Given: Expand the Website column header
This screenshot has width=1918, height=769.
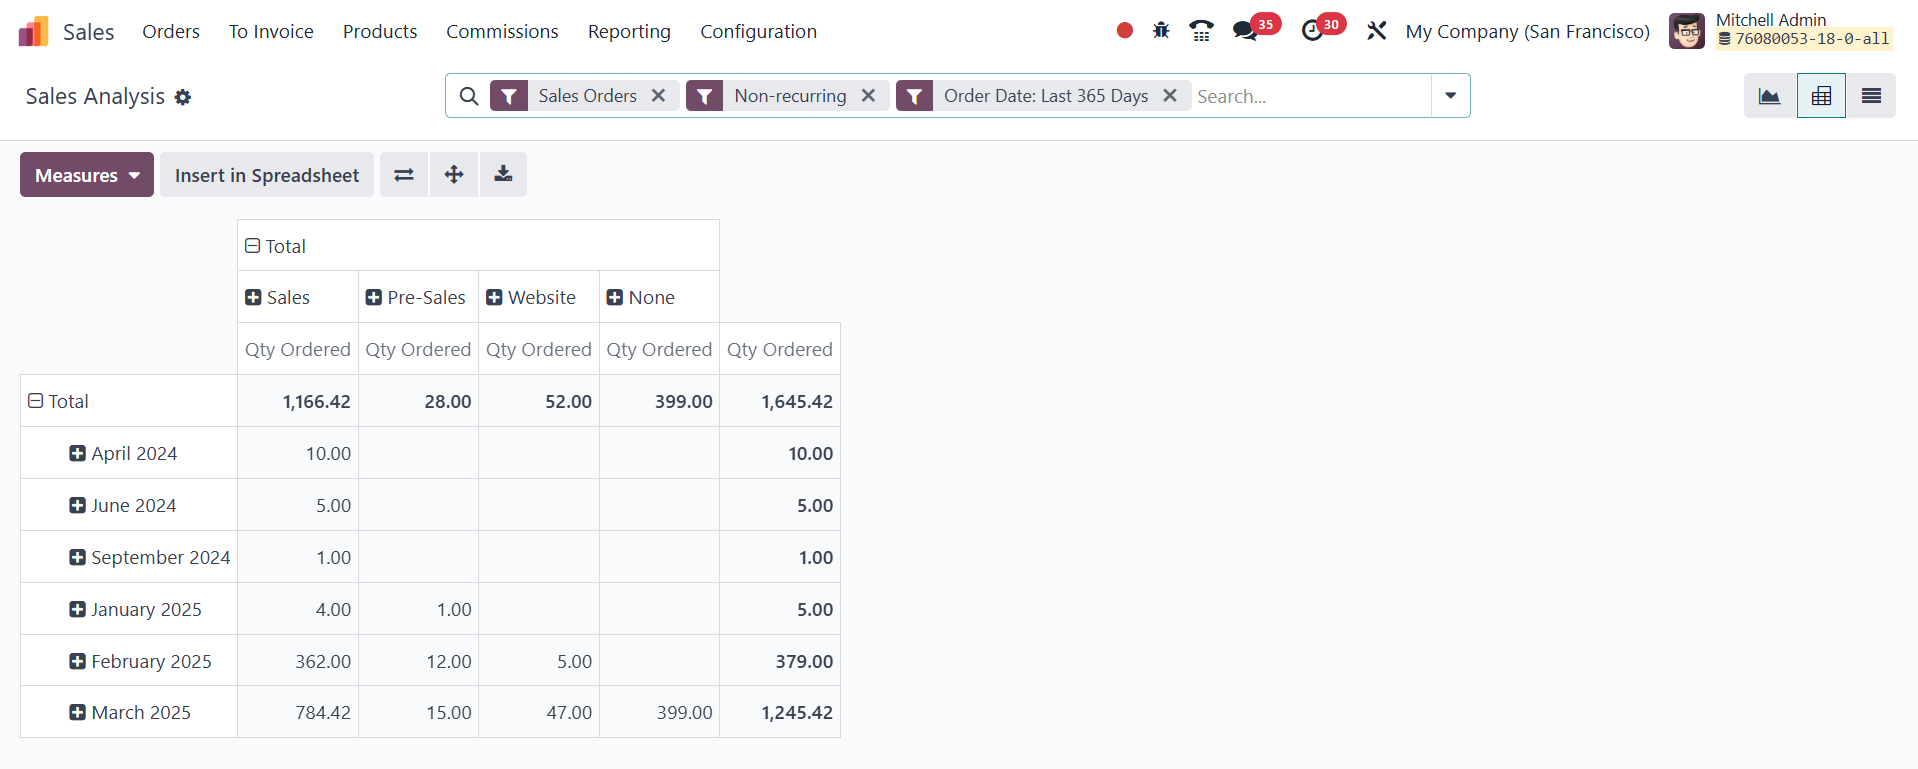Looking at the screenshot, I should tap(531, 297).
